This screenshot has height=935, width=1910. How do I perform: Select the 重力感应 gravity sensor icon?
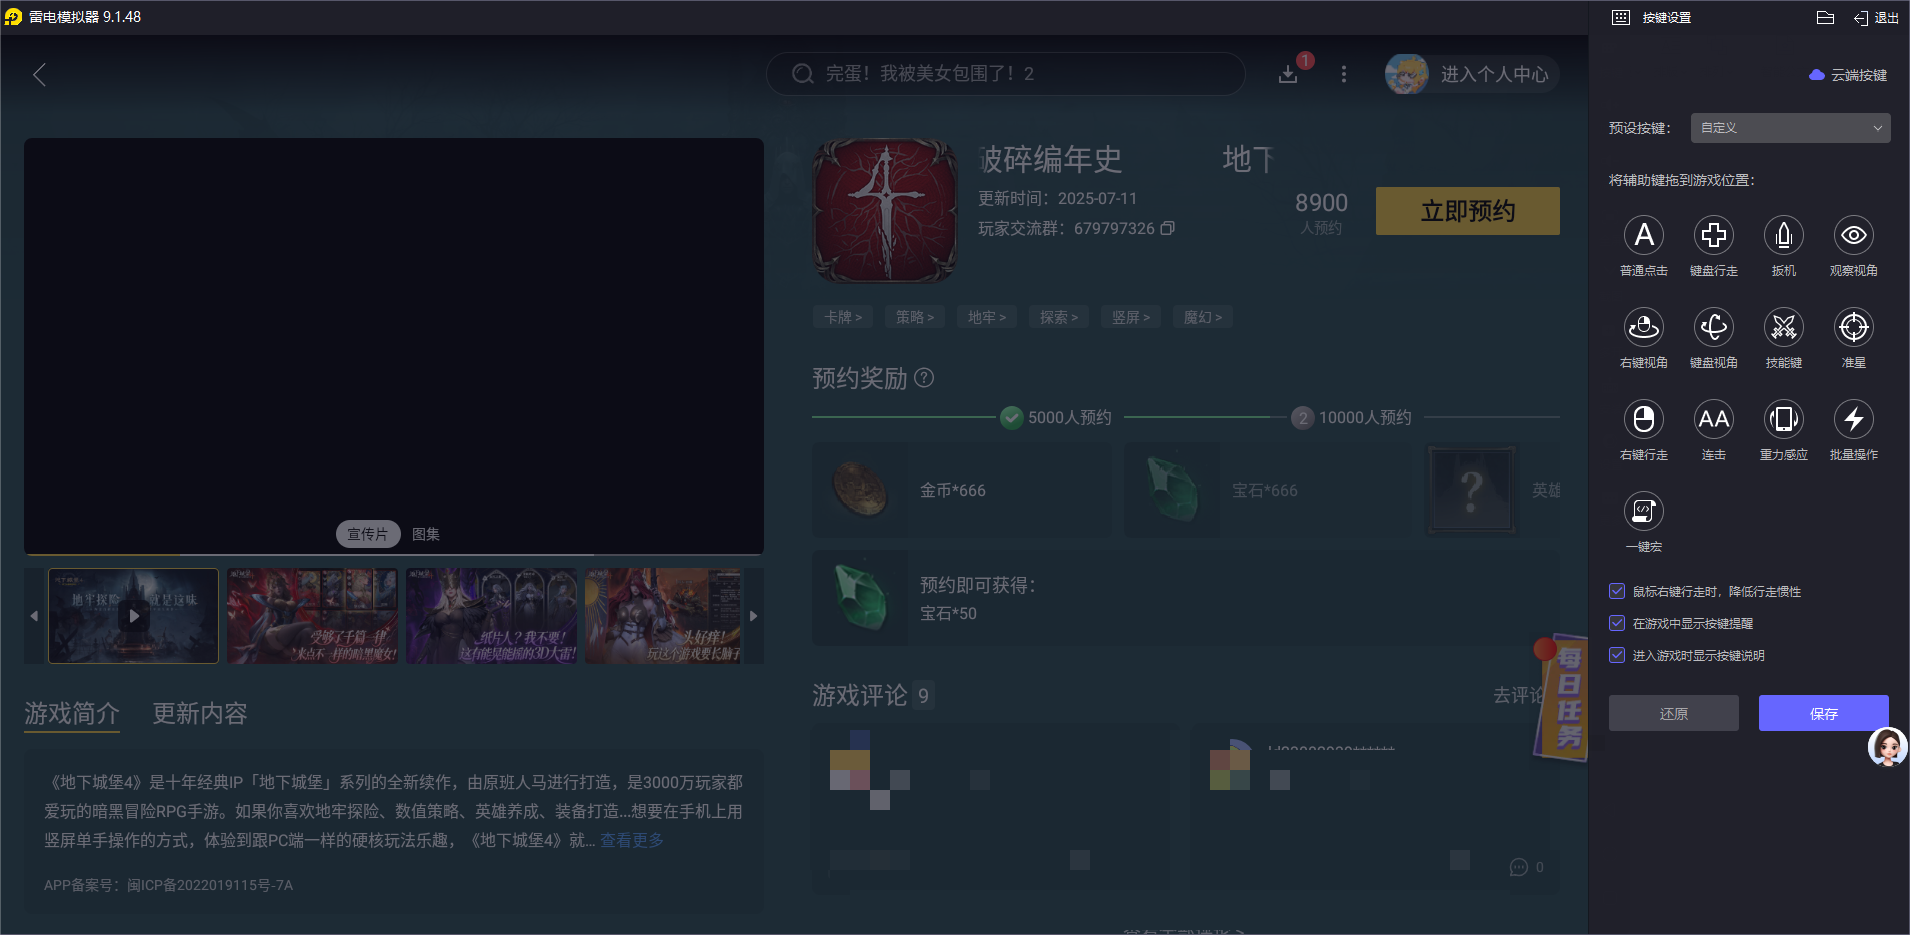click(1783, 420)
